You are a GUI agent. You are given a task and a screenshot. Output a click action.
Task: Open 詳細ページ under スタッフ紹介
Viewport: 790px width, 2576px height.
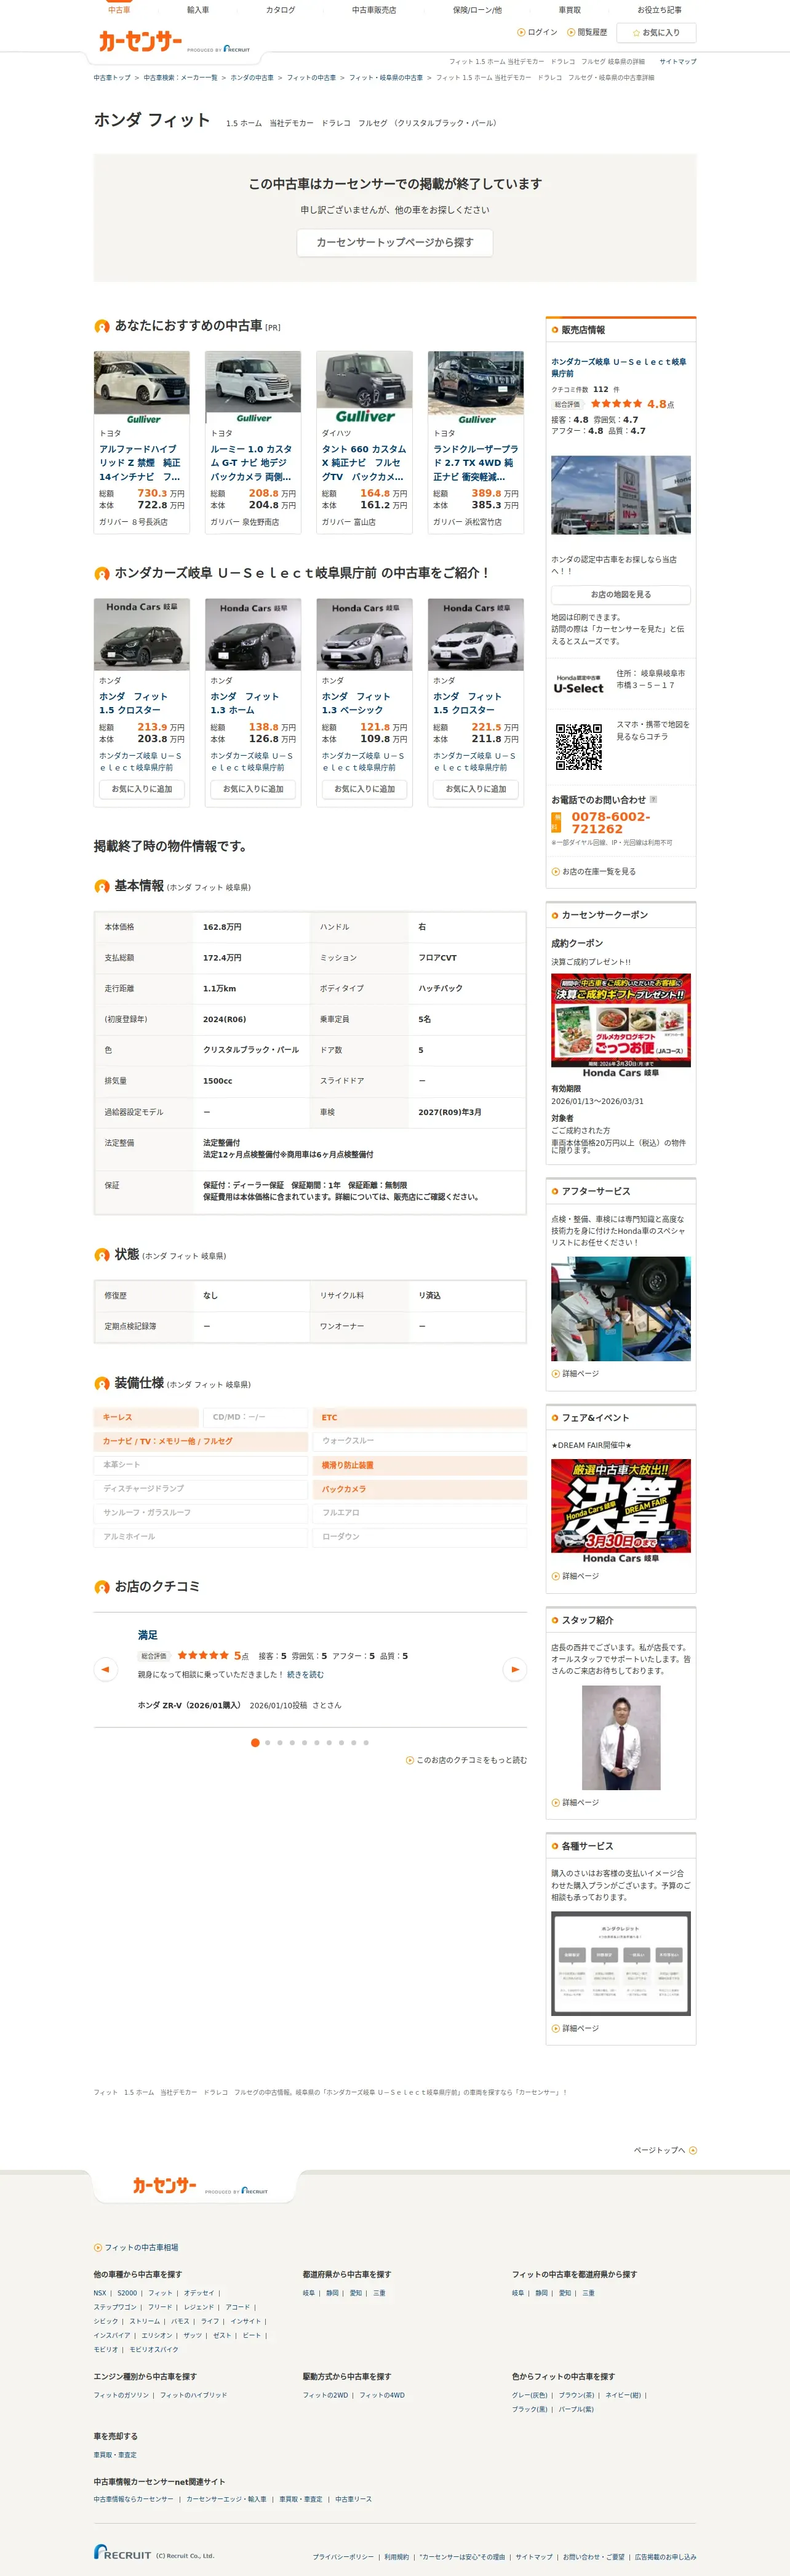pos(575,1803)
